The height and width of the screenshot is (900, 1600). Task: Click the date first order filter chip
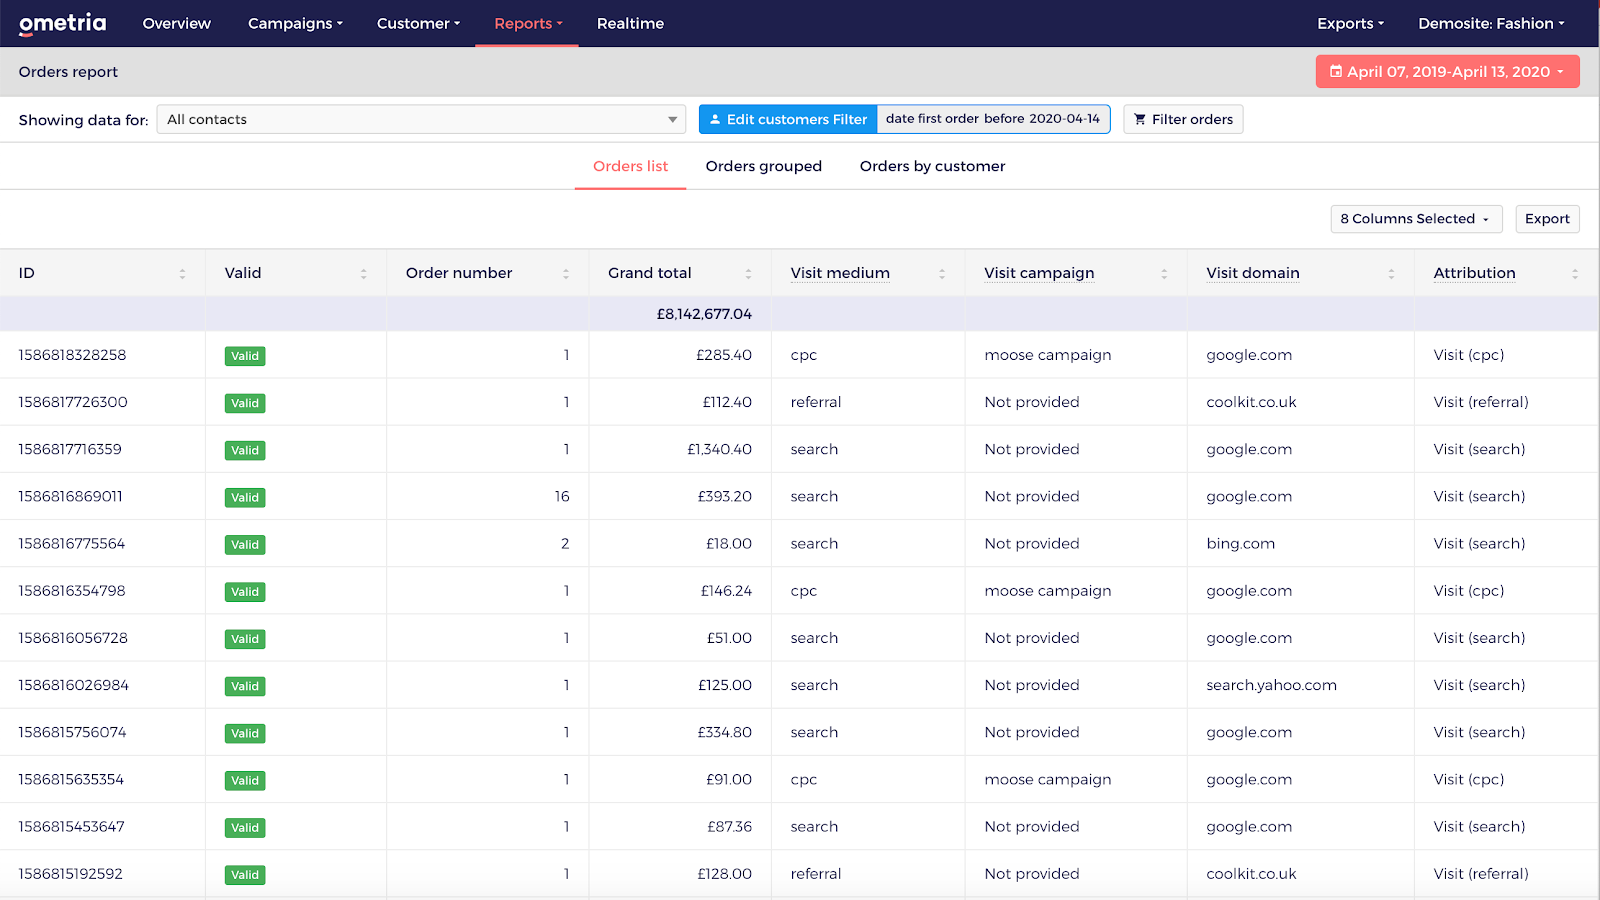coord(993,119)
